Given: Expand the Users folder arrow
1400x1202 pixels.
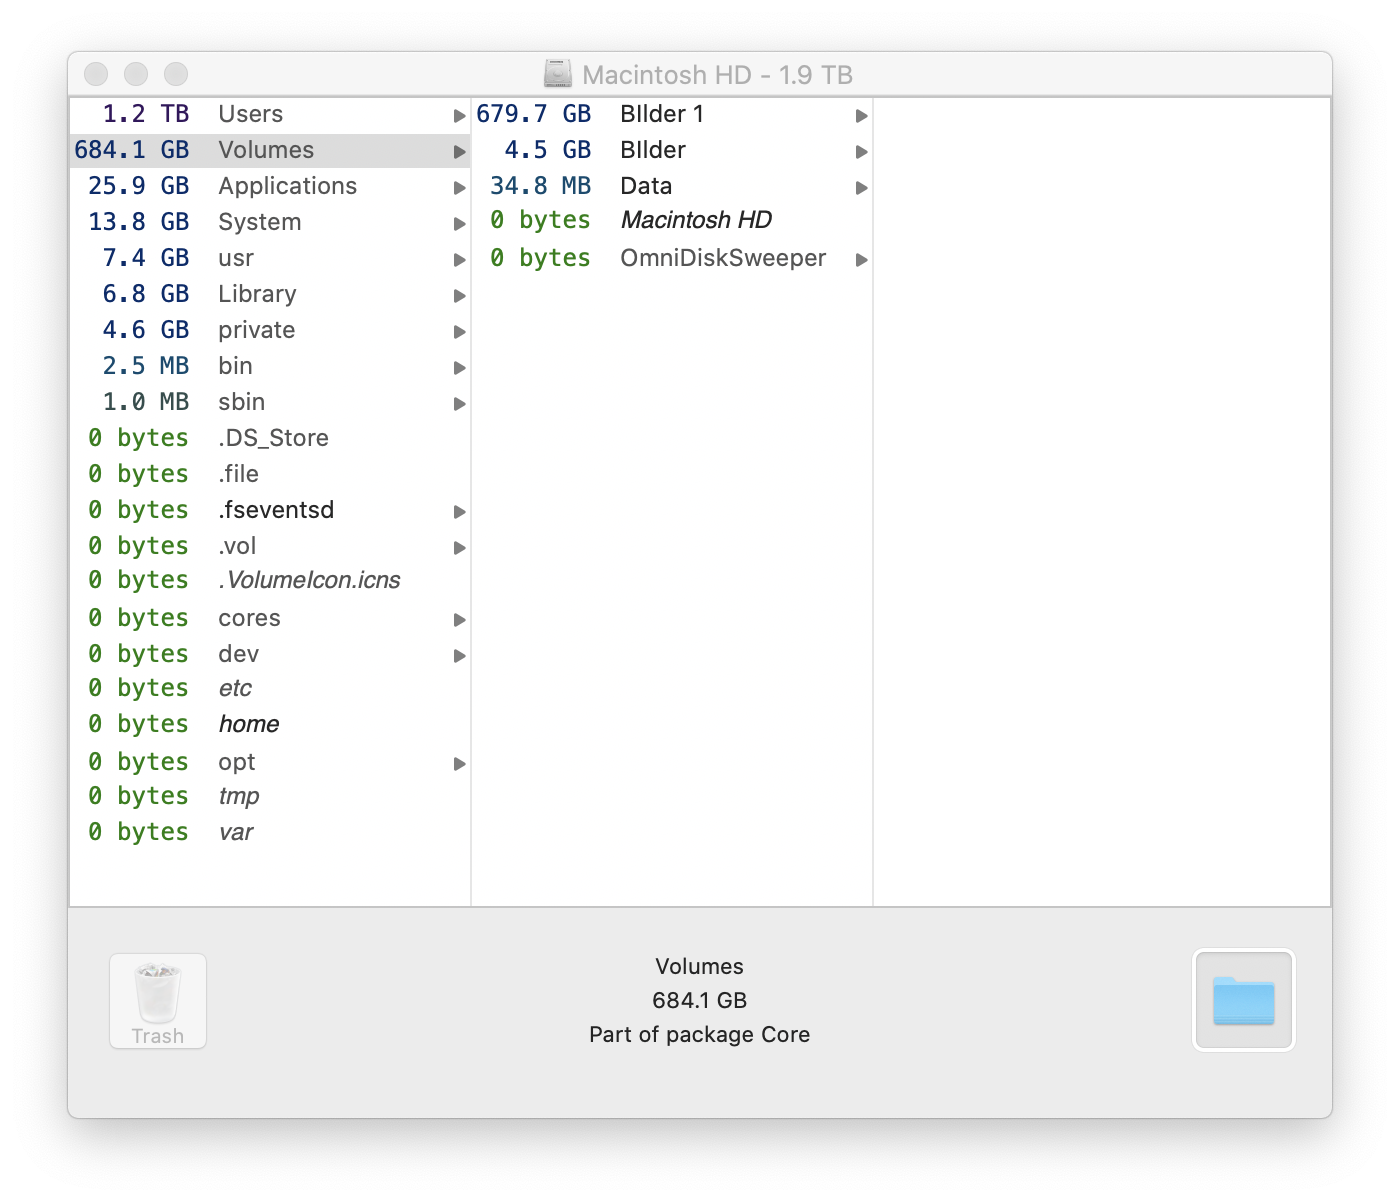Looking at the screenshot, I should [x=460, y=116].
